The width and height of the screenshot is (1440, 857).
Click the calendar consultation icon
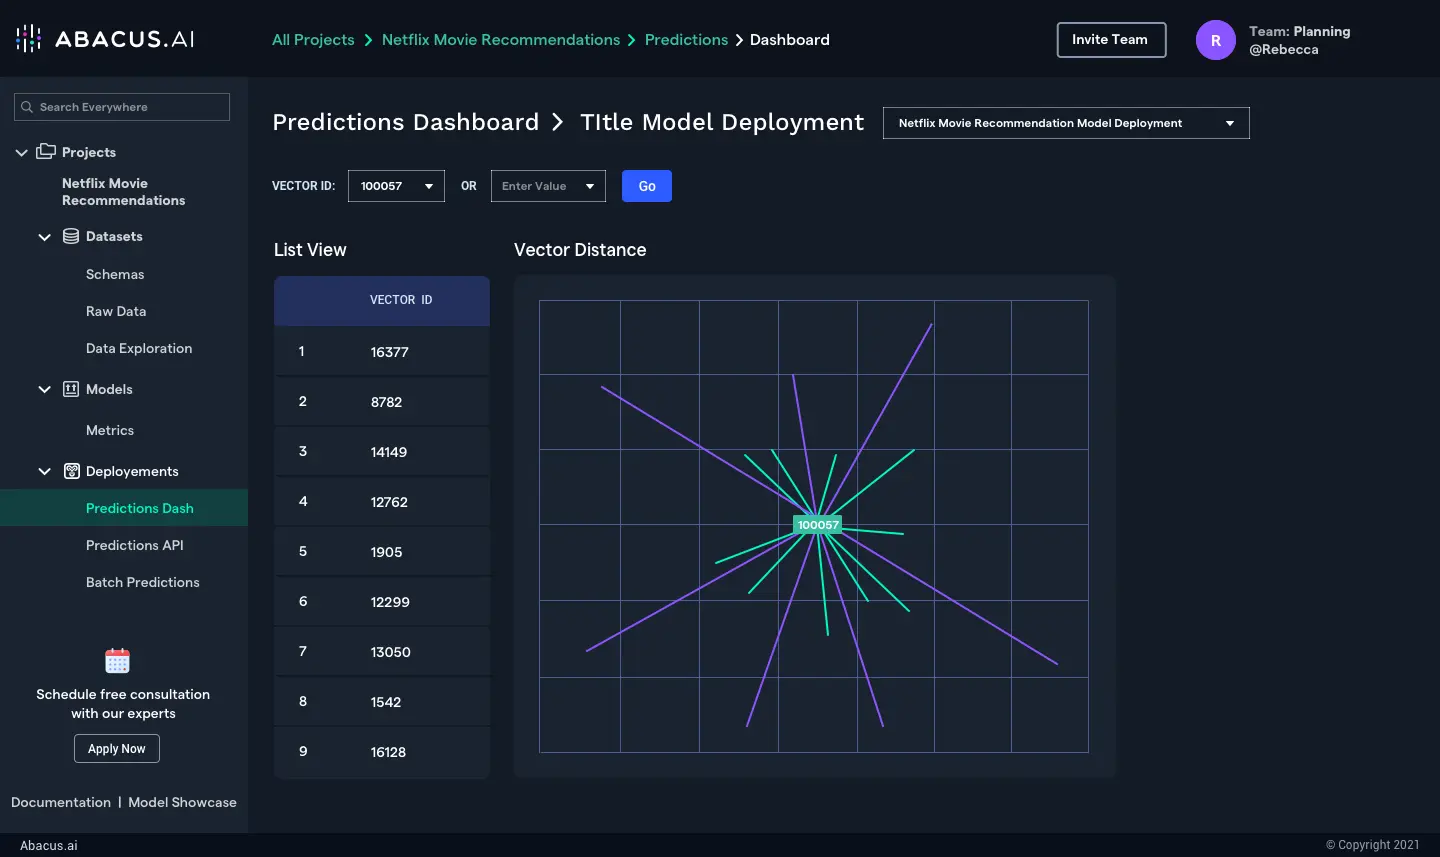tap(117, 661)
